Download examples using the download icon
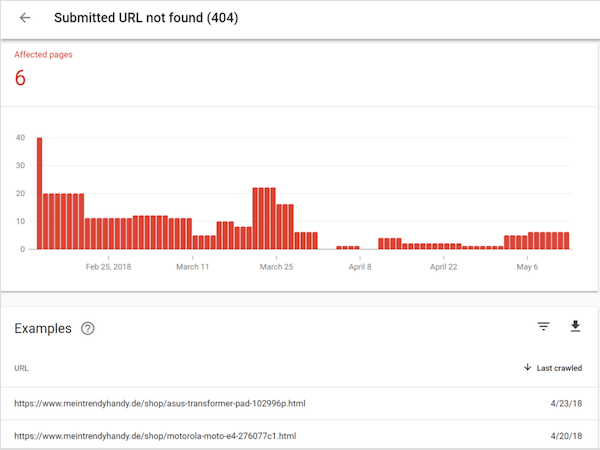The image size is (600, 450). (x=575, y=326)
